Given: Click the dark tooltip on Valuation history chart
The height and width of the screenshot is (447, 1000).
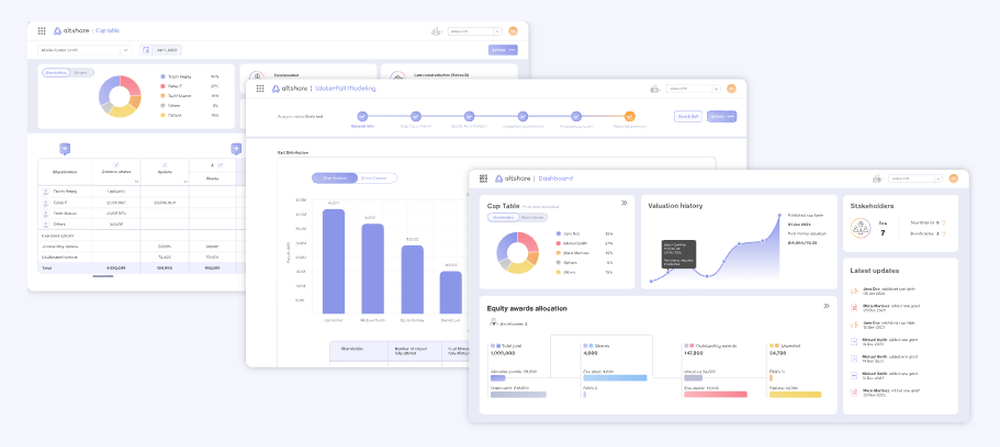Looking at the screenshot, I should pos(678,254).
